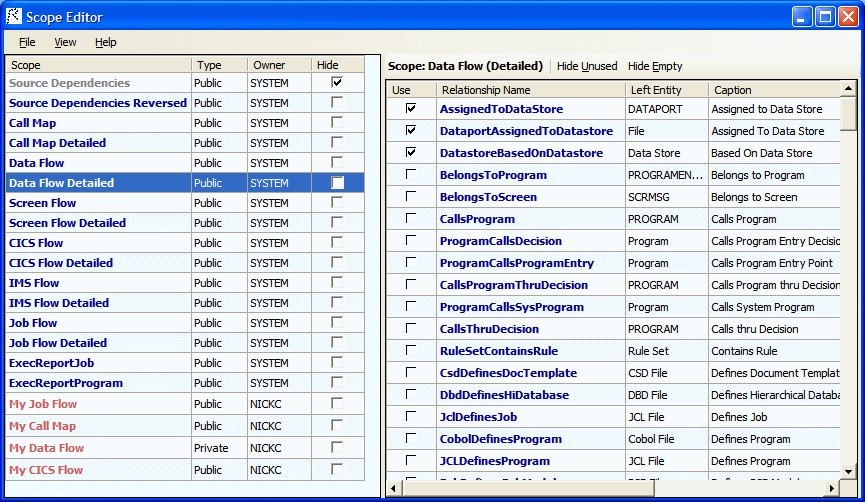The width and height of the screenshot is (865, 502).
Task: Enable Use checkbox for CallsProgram relationship
Action: (x=411, y=219)
